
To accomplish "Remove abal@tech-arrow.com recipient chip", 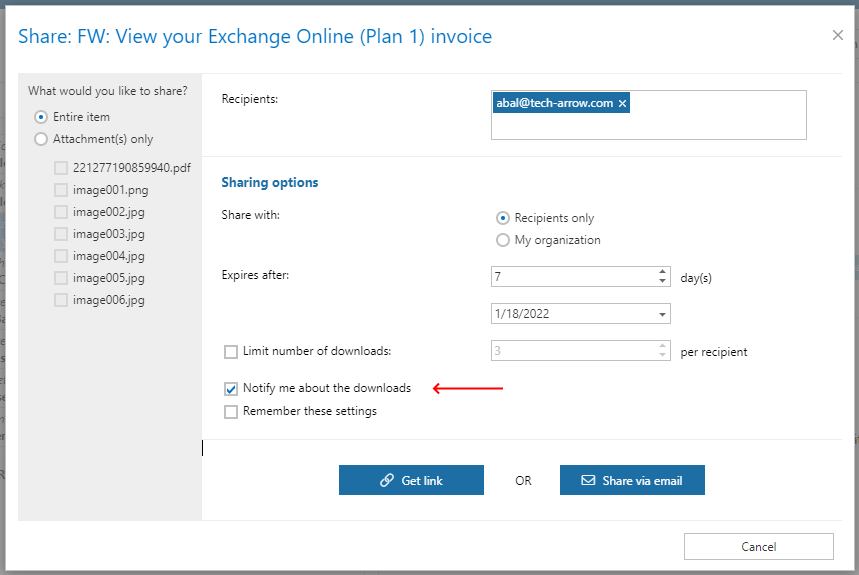I will [622, 104].
